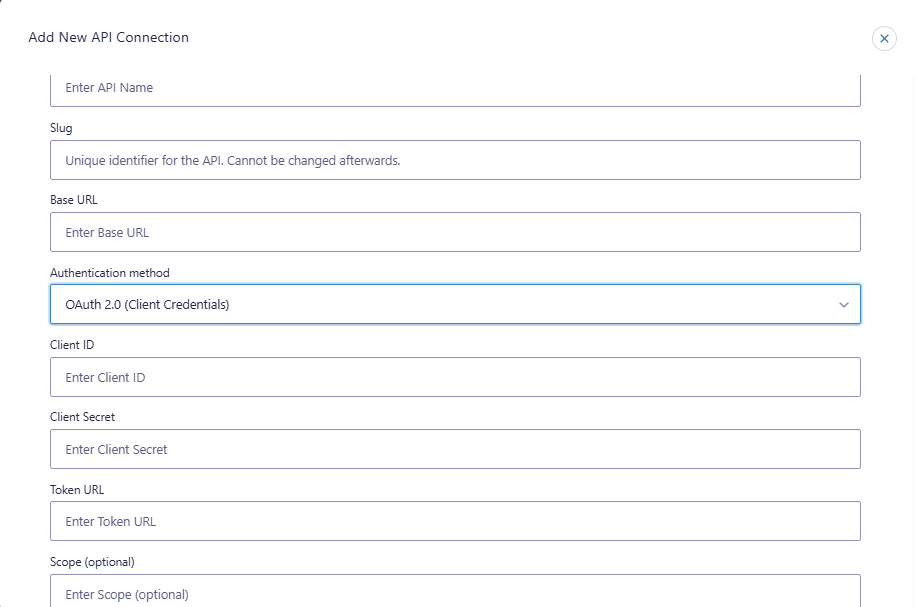Open the Authentication method dropdown
The width and height of the screenshot is (915, 607).
(455, 304)
